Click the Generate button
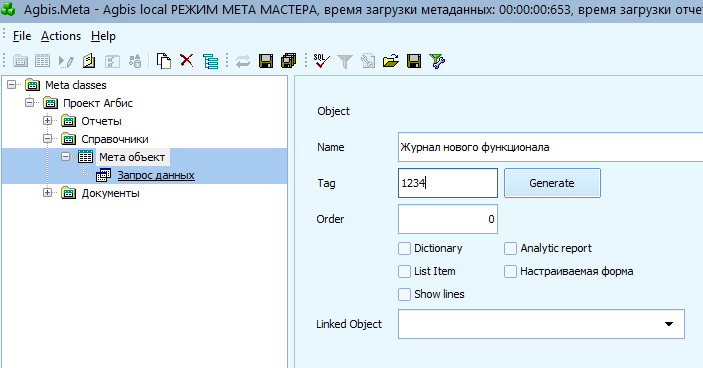Image resolution: width=703 pixels, height=368 pixels. [552, 183]
